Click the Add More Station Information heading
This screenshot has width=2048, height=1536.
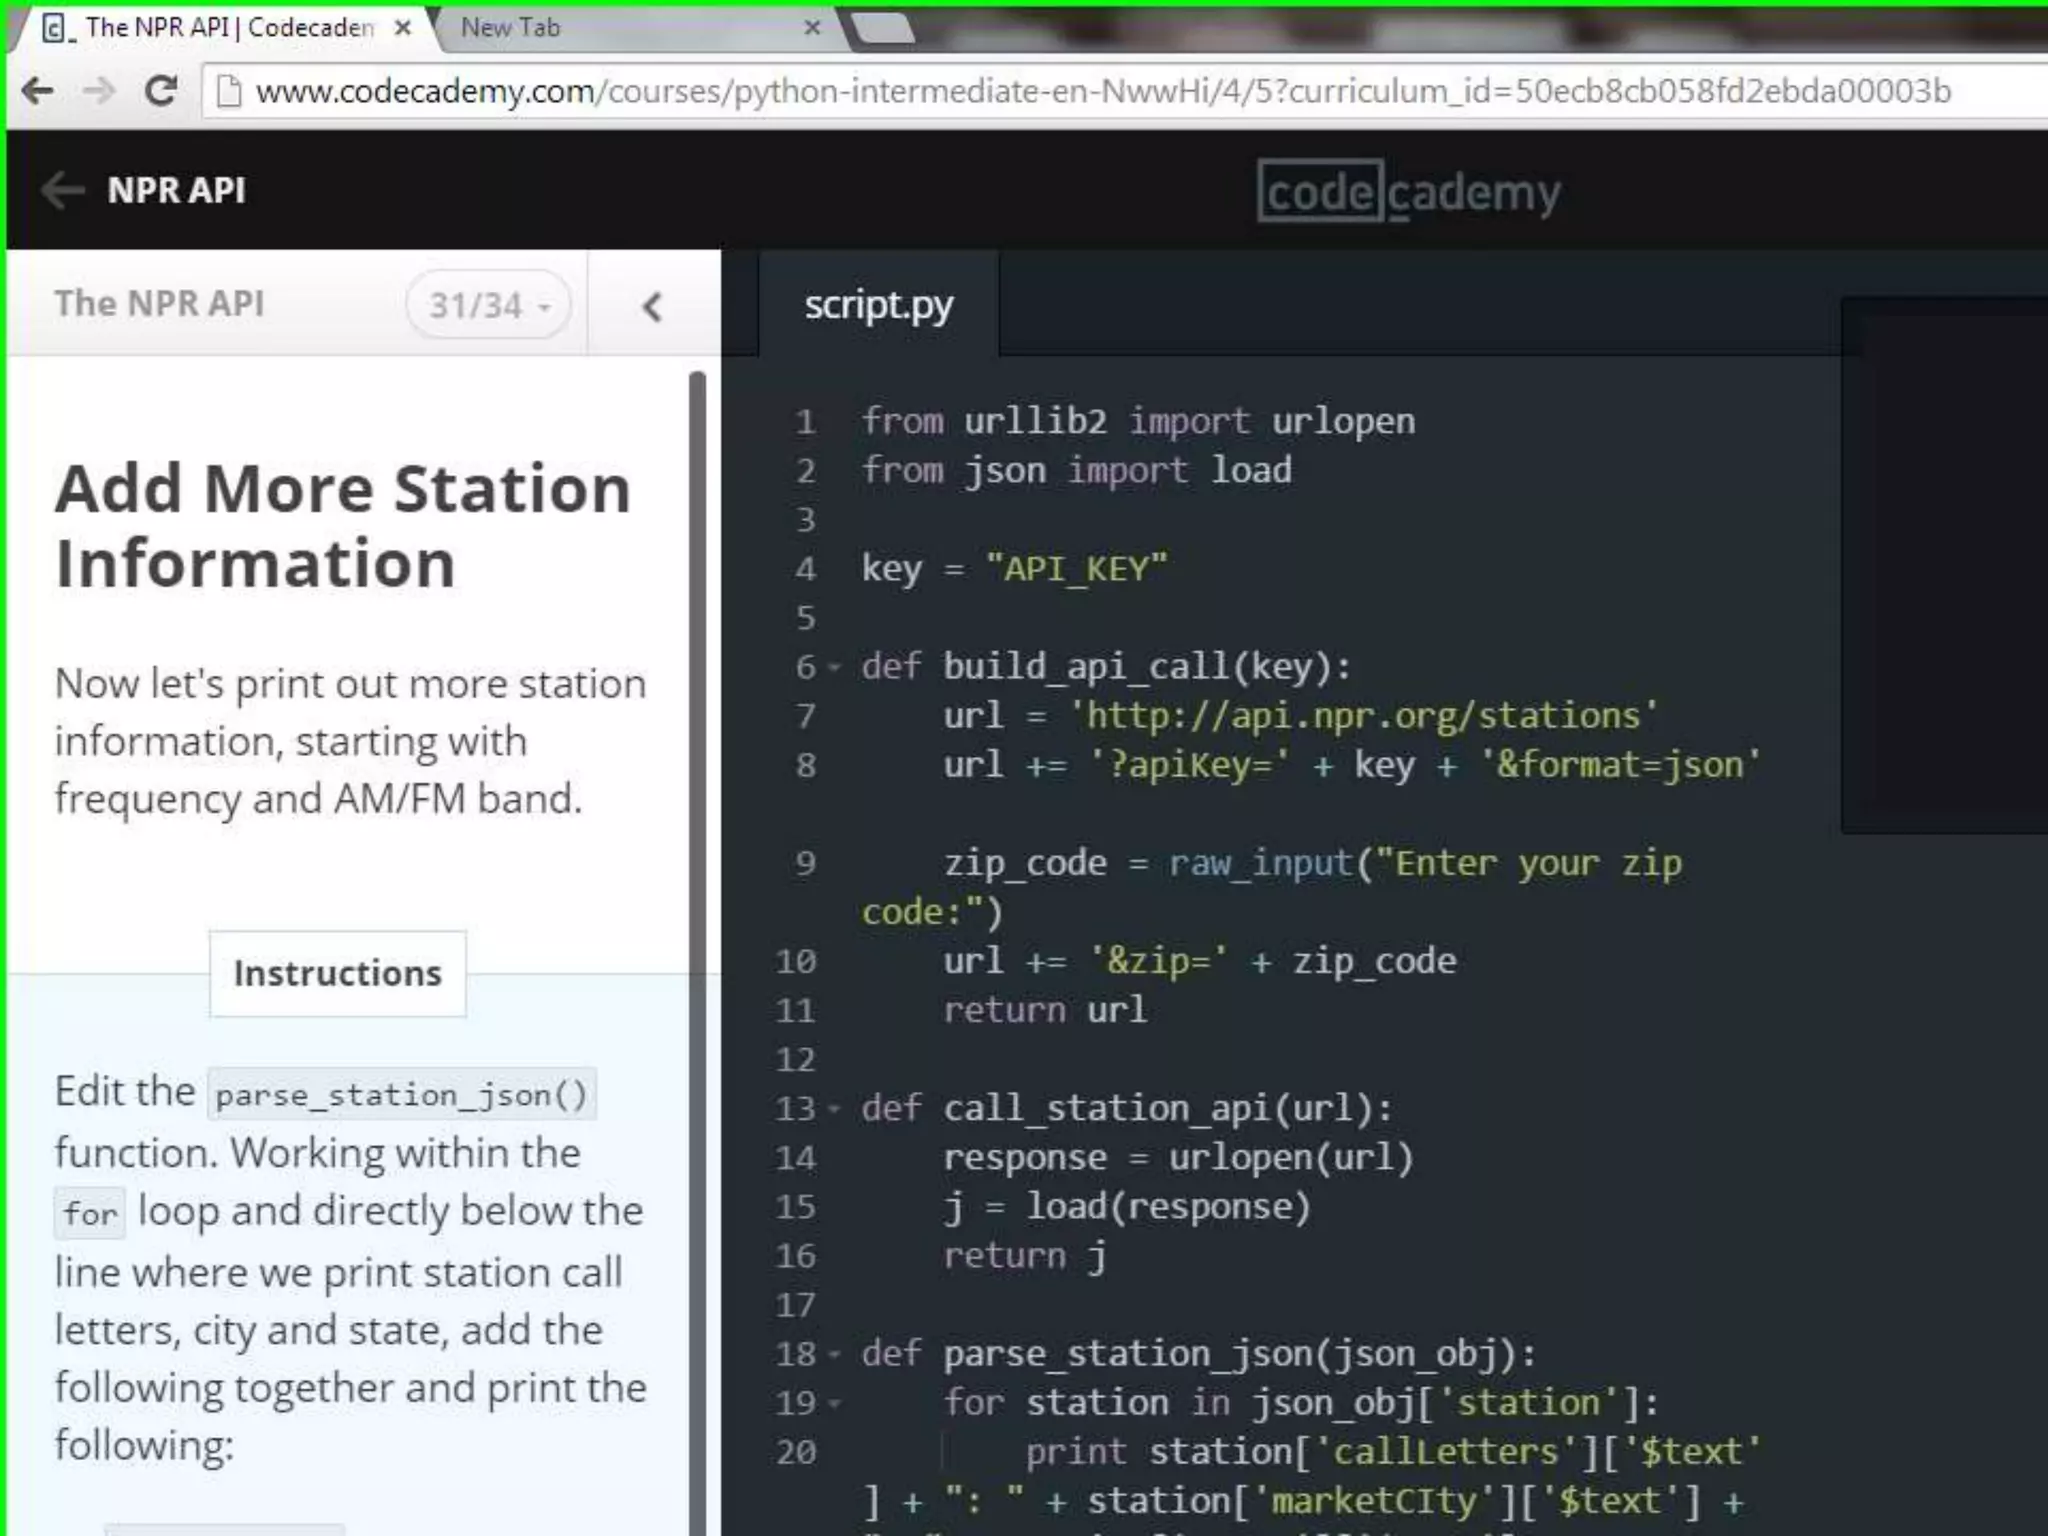[343, 526]
